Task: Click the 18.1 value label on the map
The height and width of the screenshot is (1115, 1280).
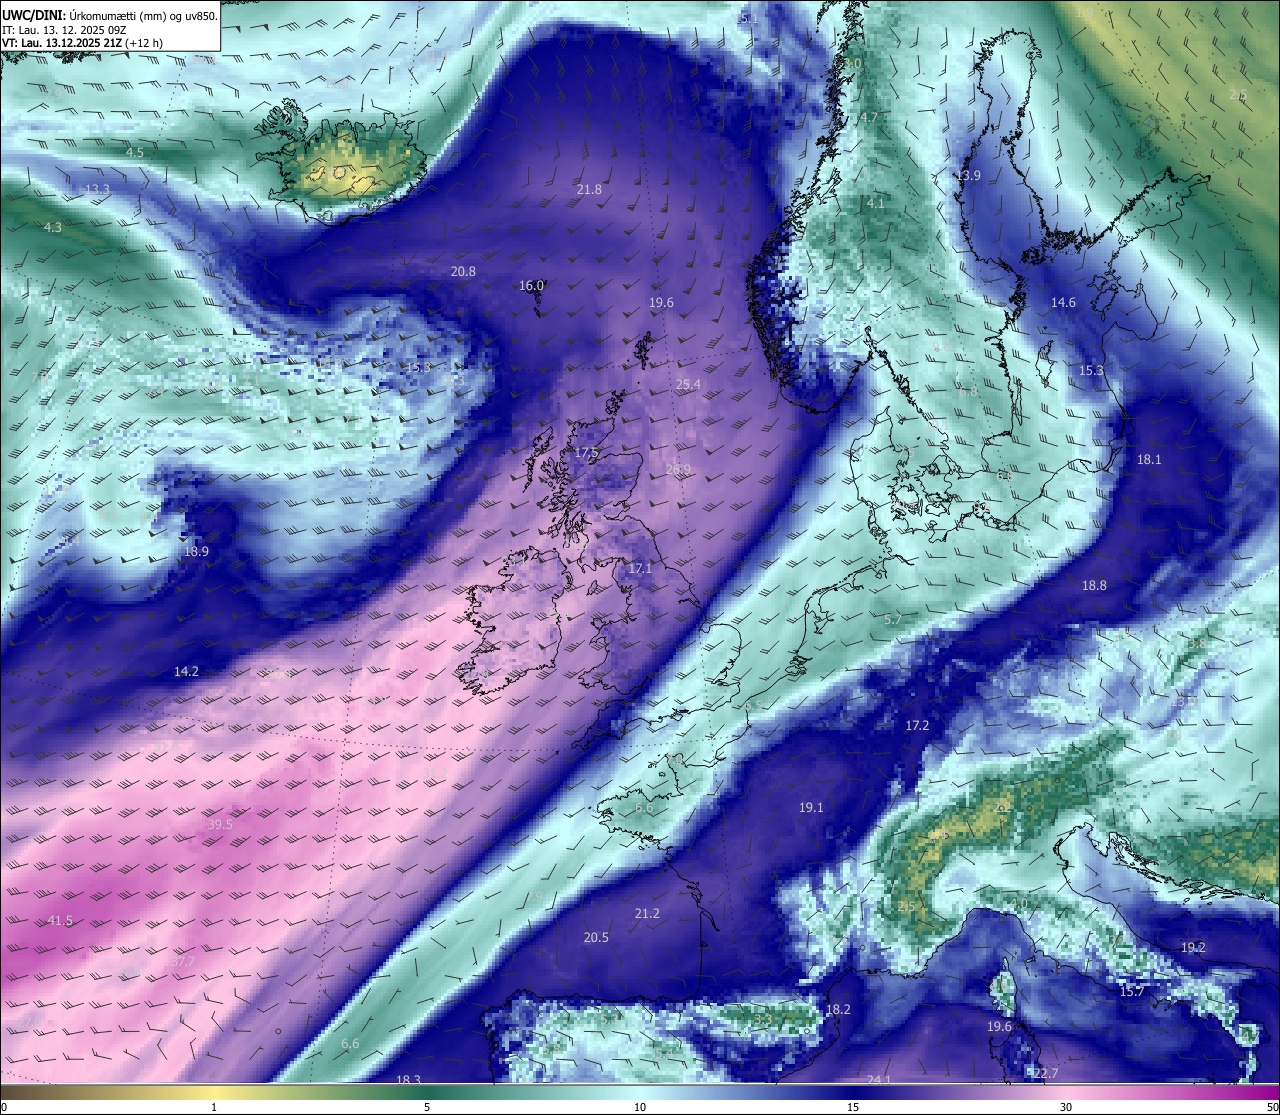Action: 1149,459
